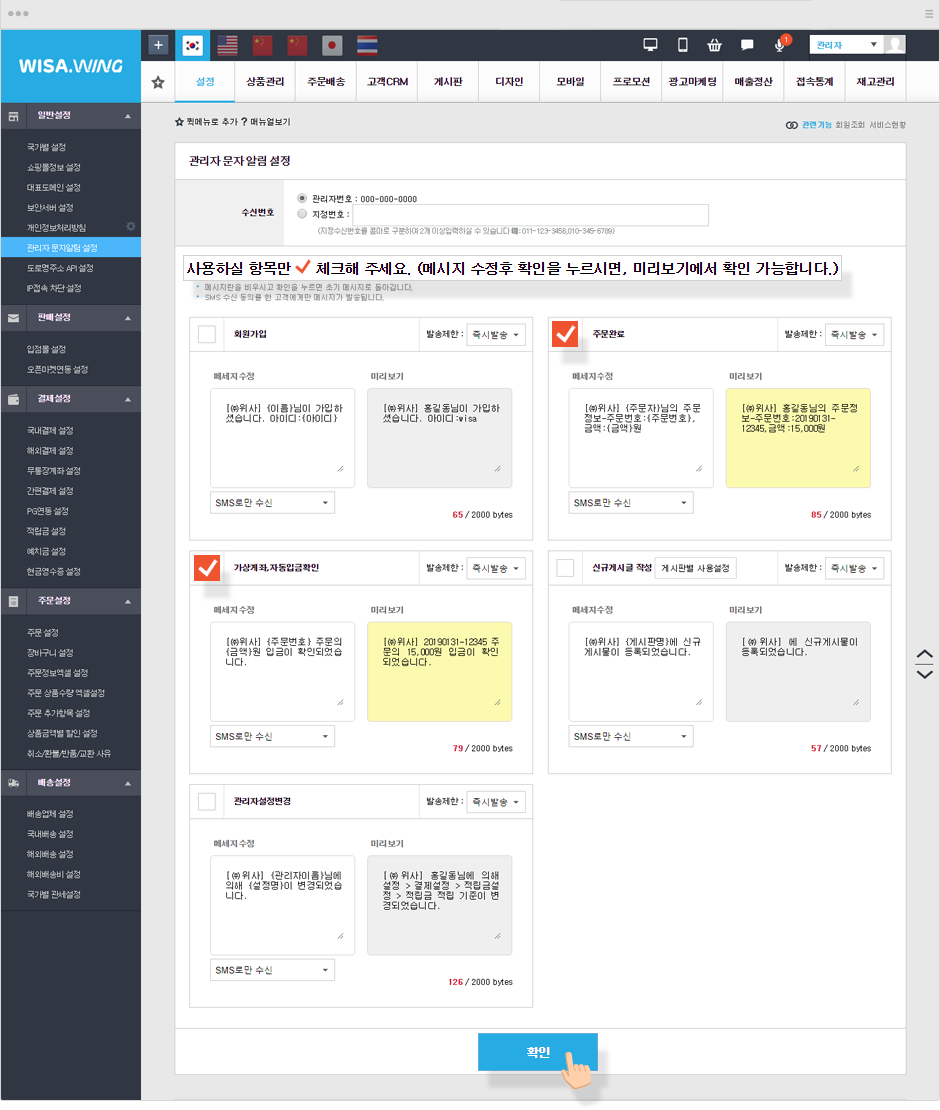Image resolution: width=940 pixels, height=1110 pixels.
Task: Switch to the 주문배송 tab
Action: tap(326, 82)
